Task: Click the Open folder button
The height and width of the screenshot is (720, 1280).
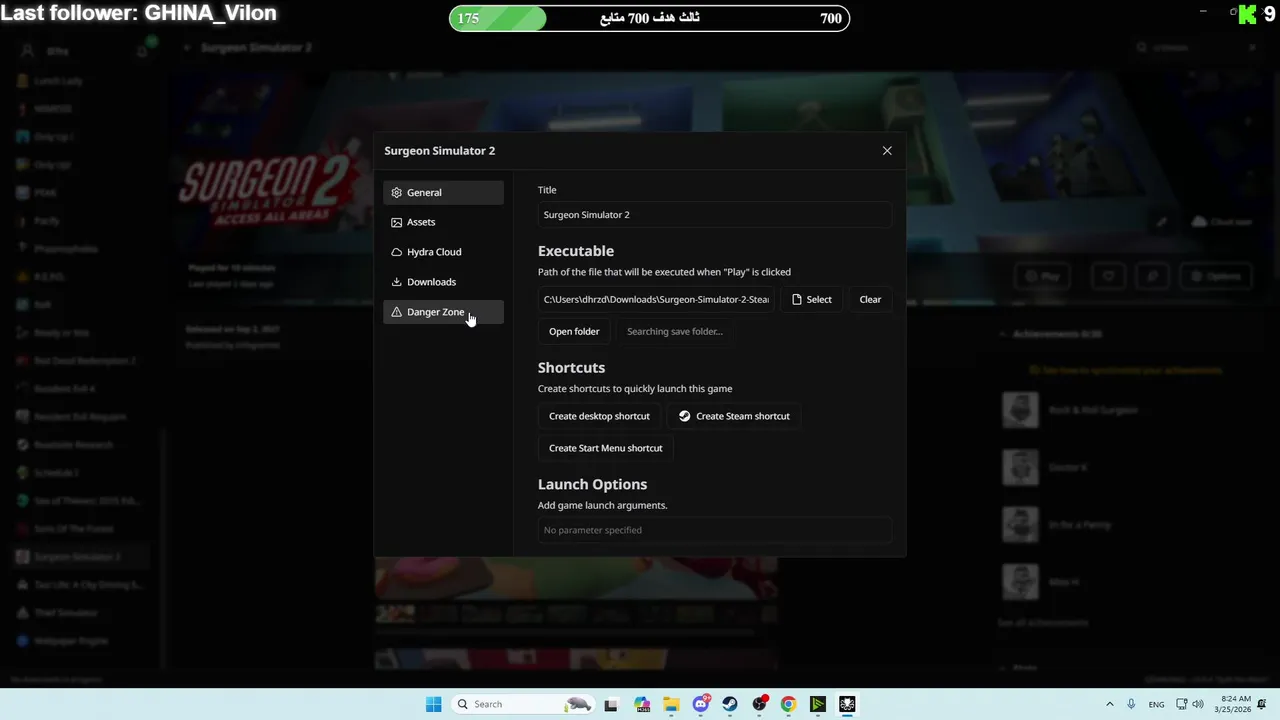Action: tap(574, 331)
